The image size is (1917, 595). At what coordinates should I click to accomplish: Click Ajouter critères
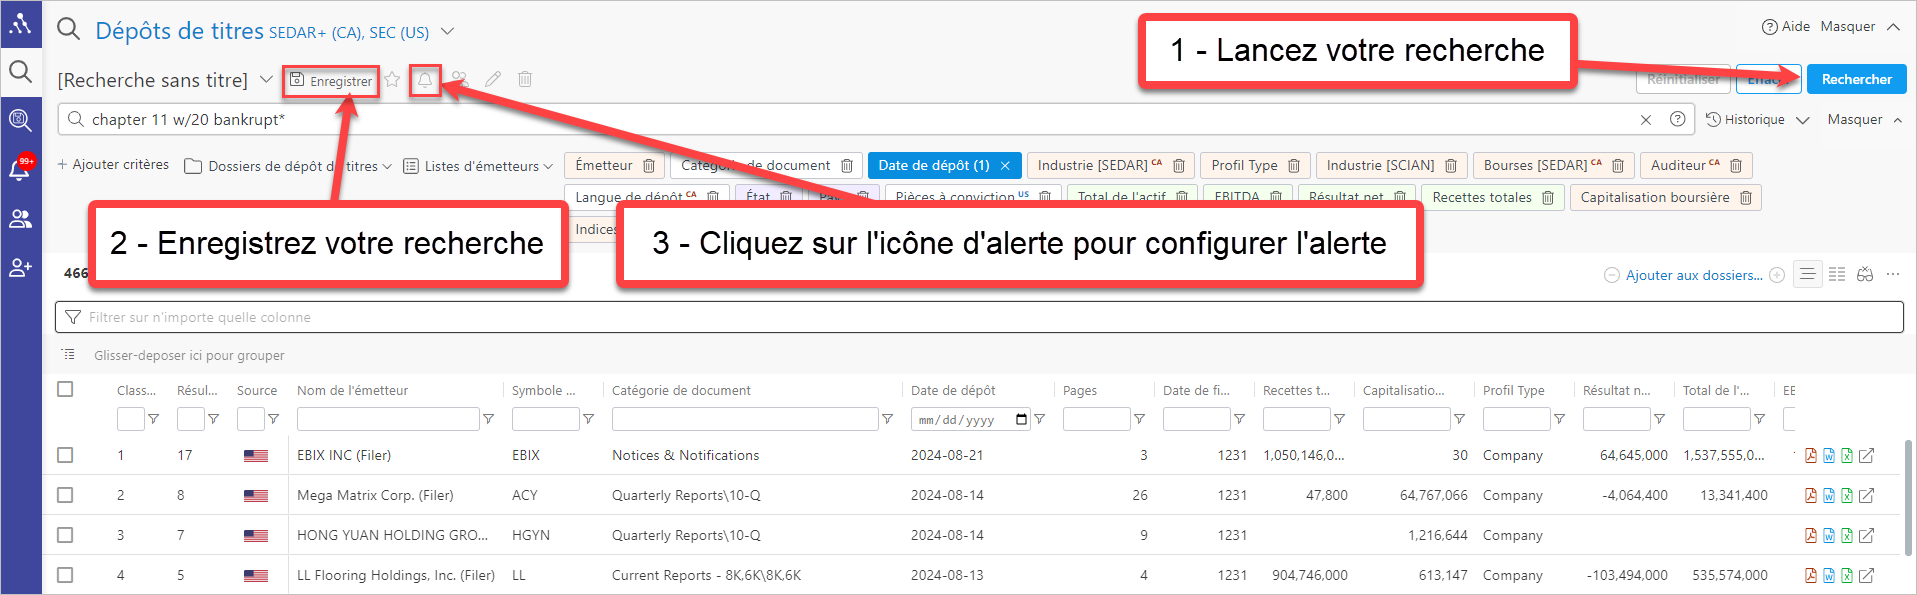coord(113,165)
